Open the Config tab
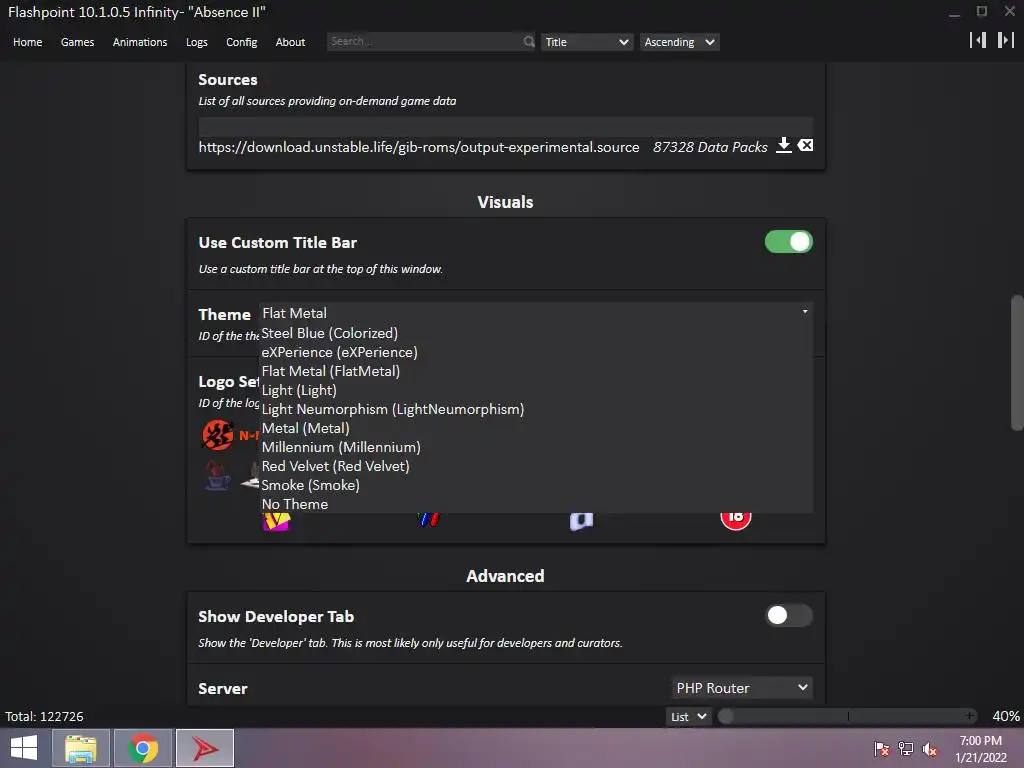The width and height of the screenshot is (1024, 768). (x=242, y=42)
